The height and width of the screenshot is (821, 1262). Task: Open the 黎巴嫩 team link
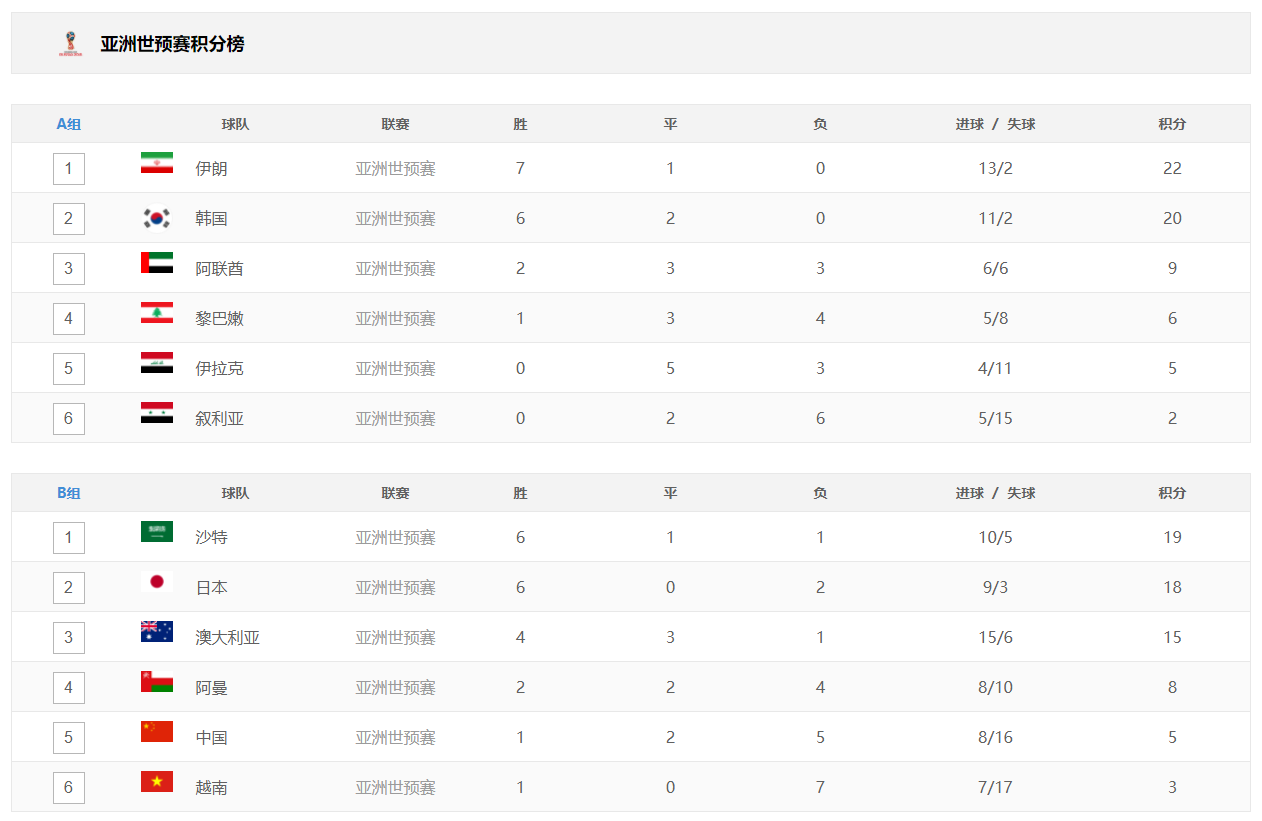220,318
